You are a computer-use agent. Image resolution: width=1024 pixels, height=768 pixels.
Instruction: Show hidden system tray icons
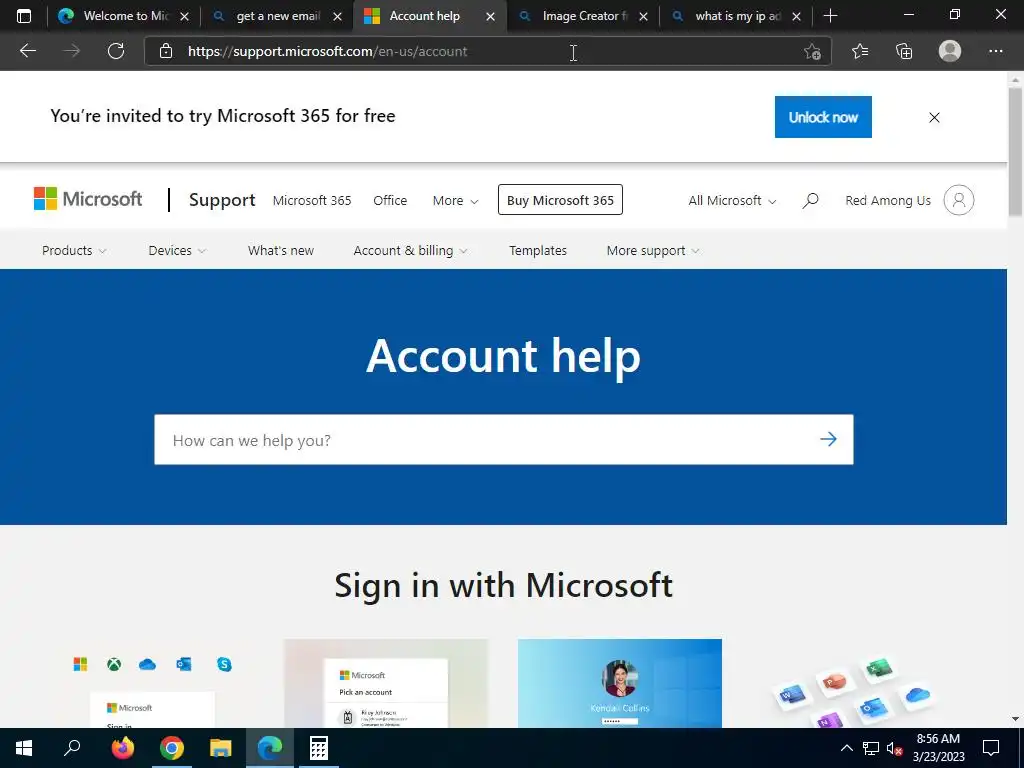(x=846, y=748)
